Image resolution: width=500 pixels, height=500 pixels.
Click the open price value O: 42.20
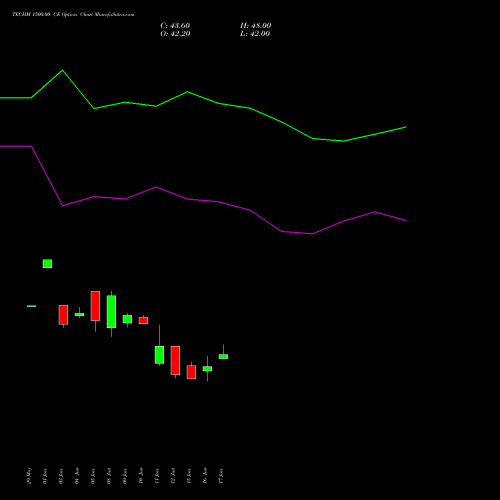pos(175,34)
